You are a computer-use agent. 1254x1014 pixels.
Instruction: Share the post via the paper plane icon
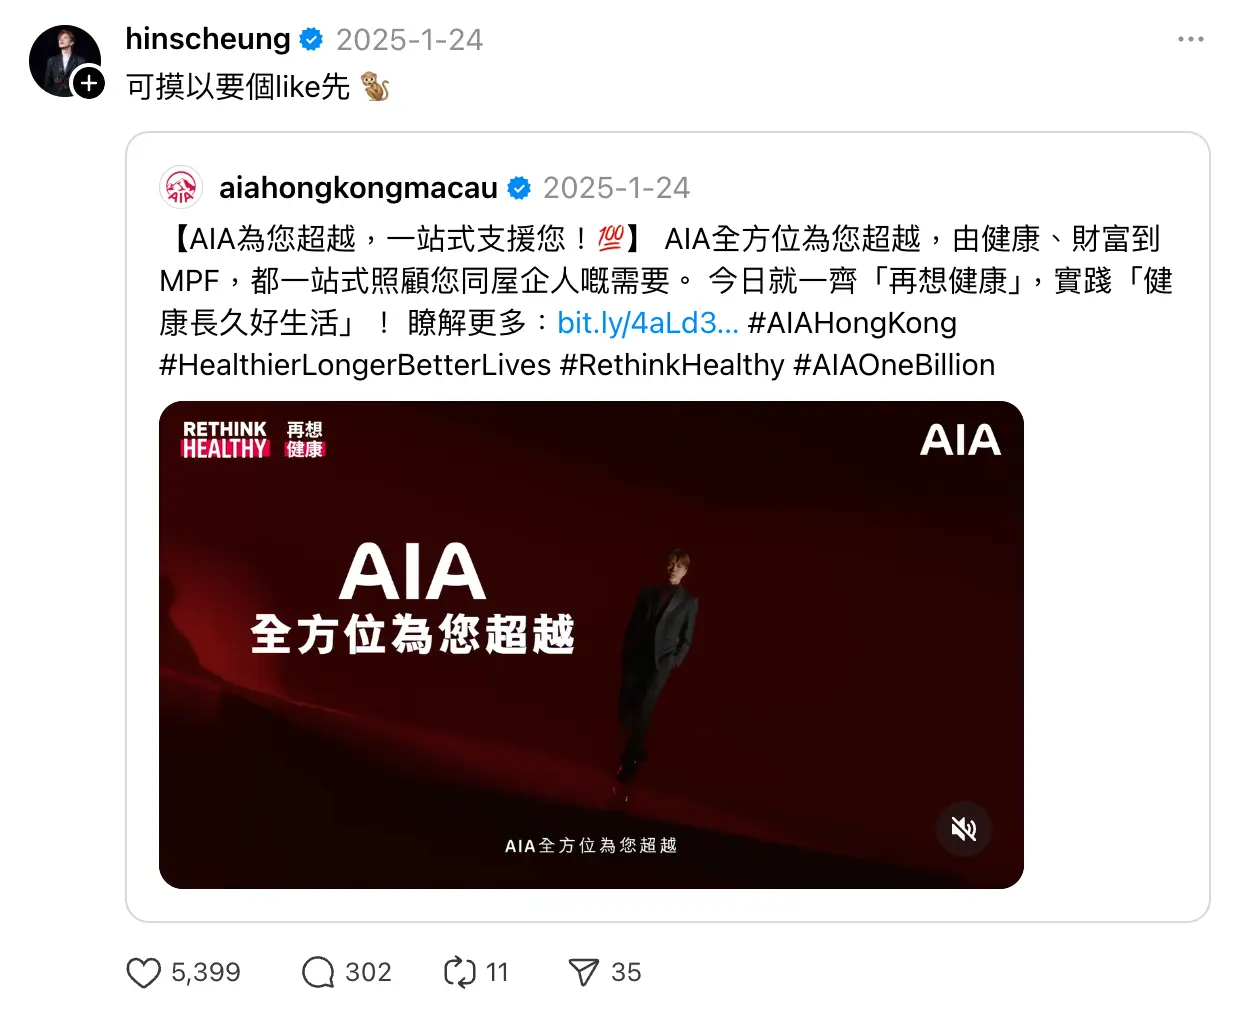[x=584, y=972]
